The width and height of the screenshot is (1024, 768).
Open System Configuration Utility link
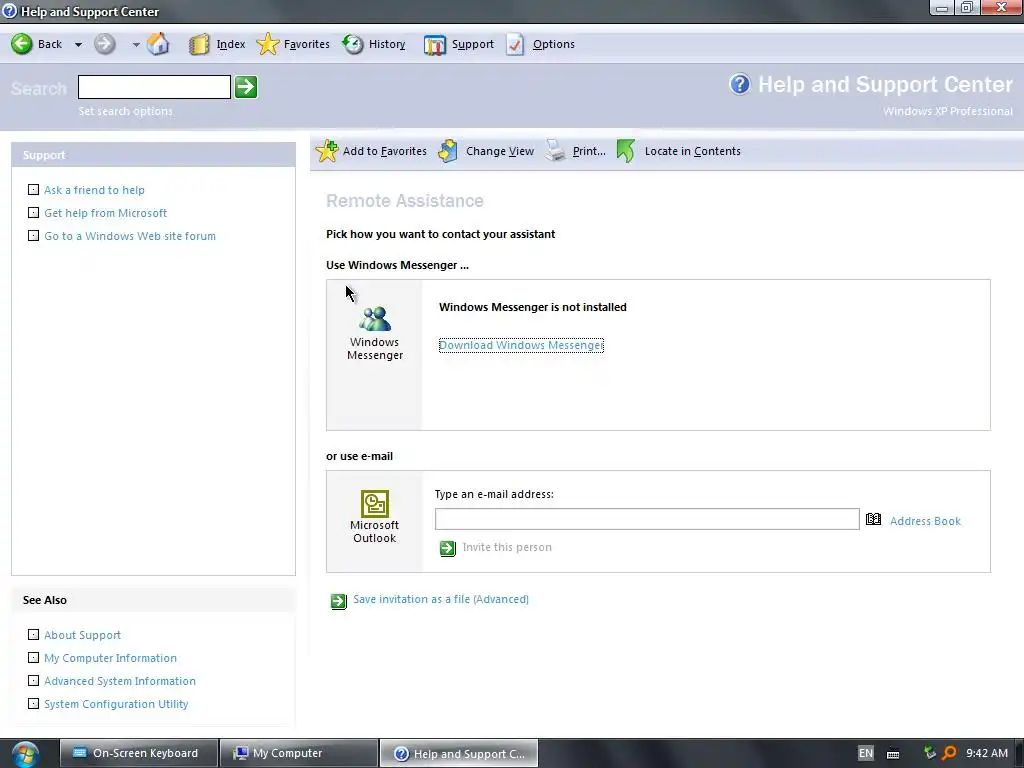[x=116, y=704]
